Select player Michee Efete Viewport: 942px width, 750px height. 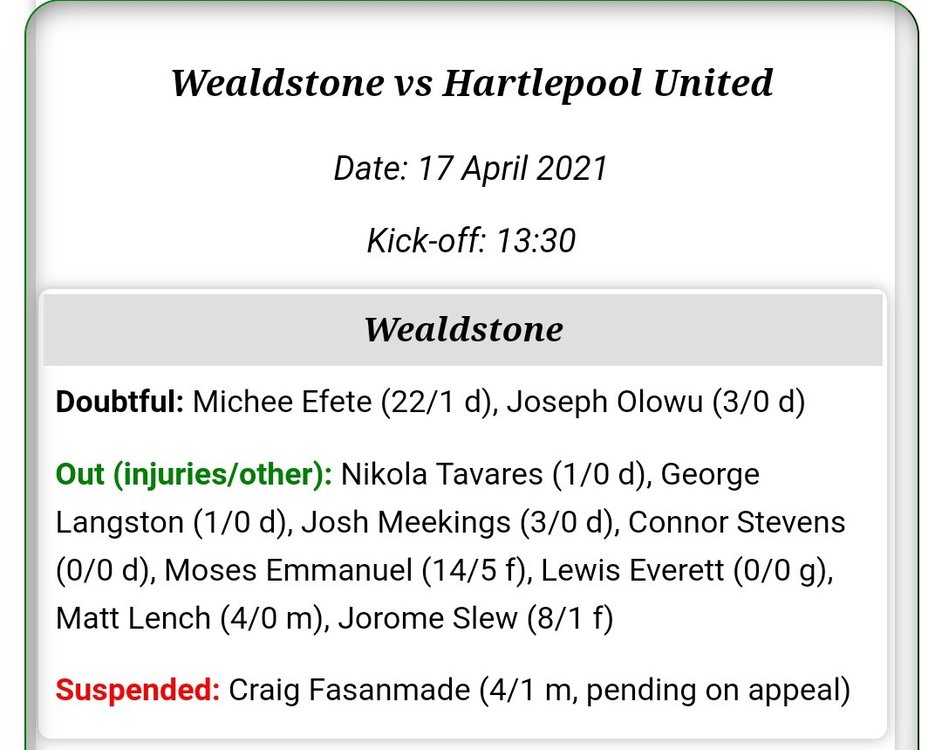(x=282, y=401)
